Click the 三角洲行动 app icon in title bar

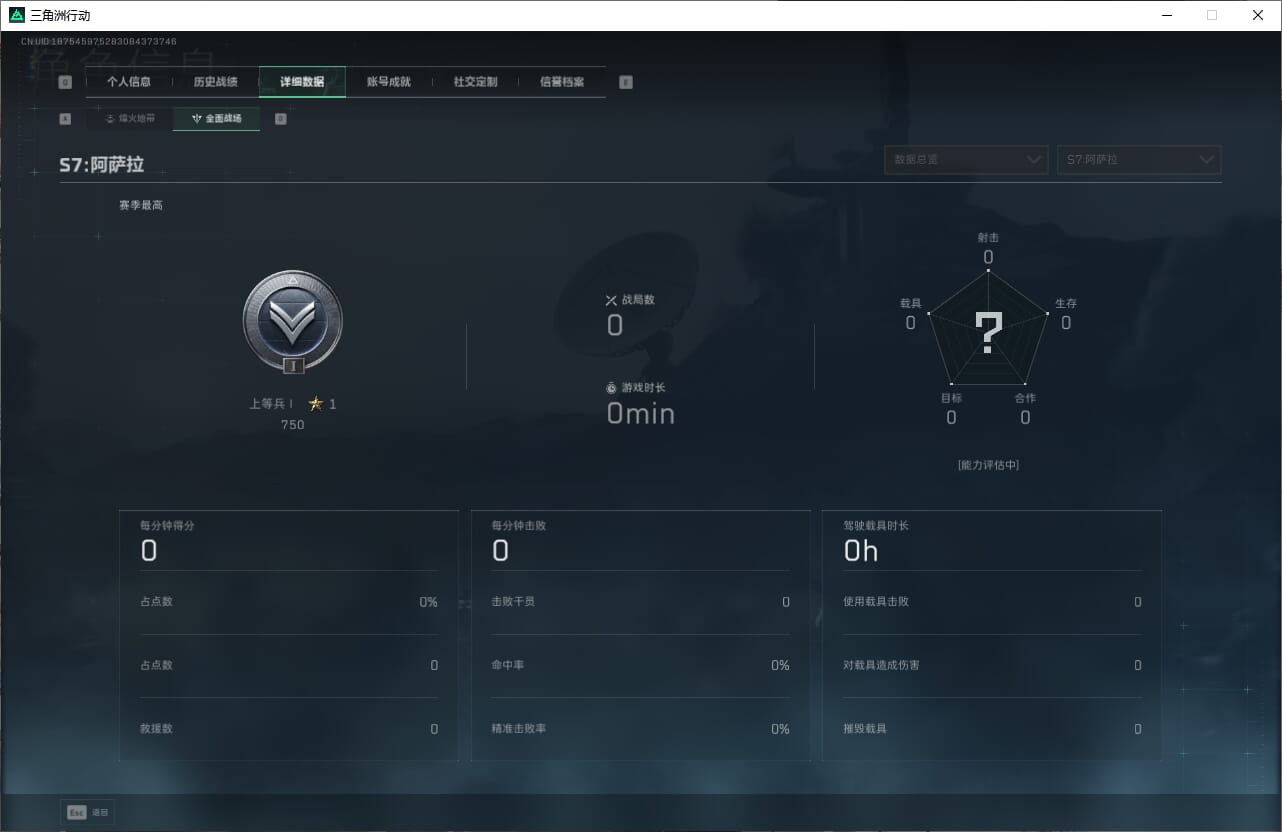[17, 15]
